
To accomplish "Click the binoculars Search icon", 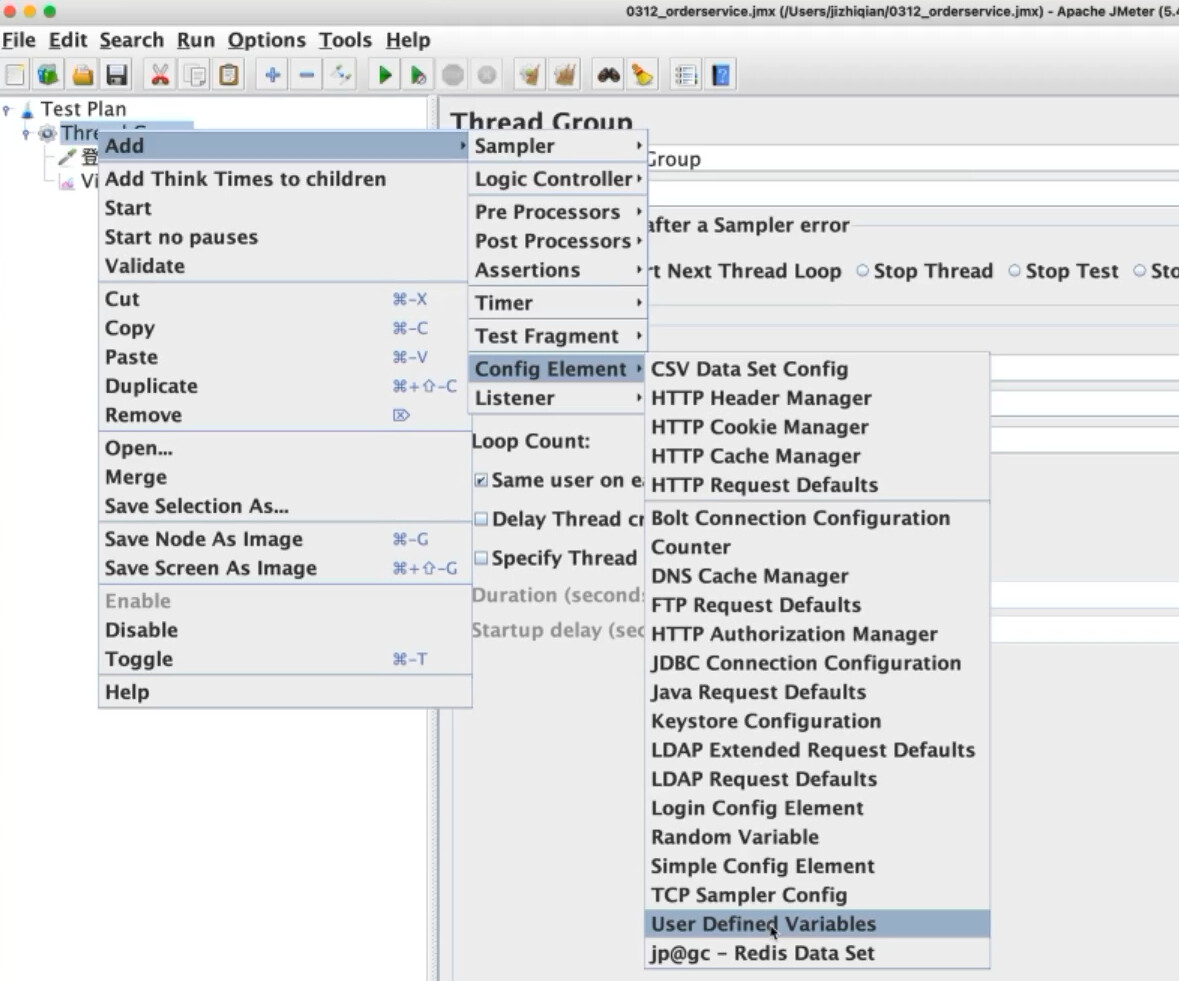I will pos(608,75).
